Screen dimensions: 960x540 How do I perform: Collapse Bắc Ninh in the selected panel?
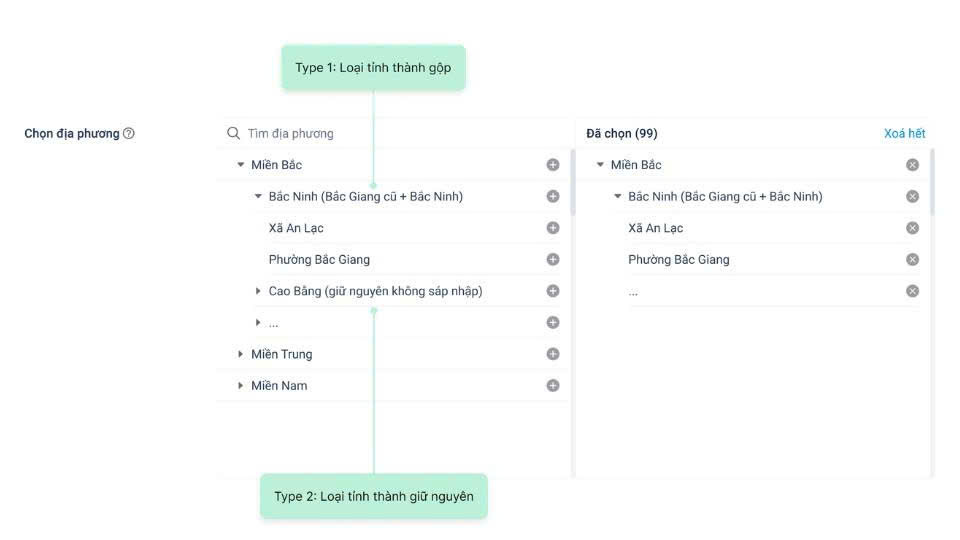tap(618, 197)
